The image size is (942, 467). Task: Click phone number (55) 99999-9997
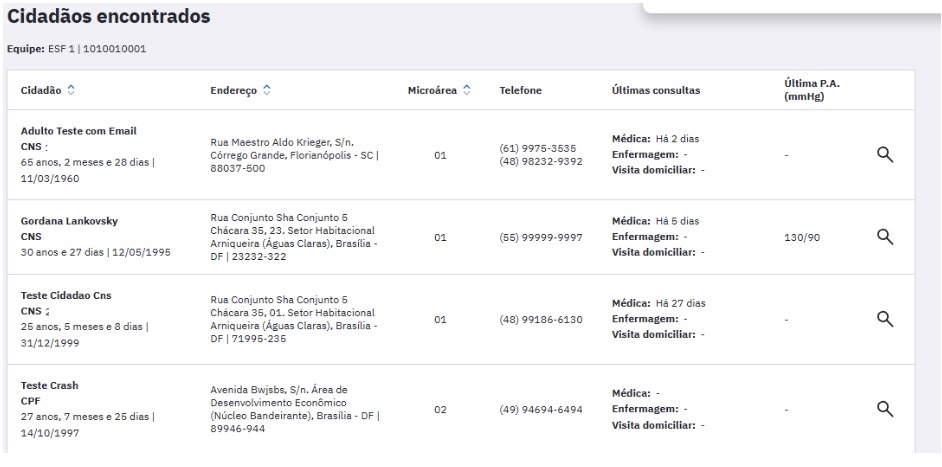click(x=540, y=237)
